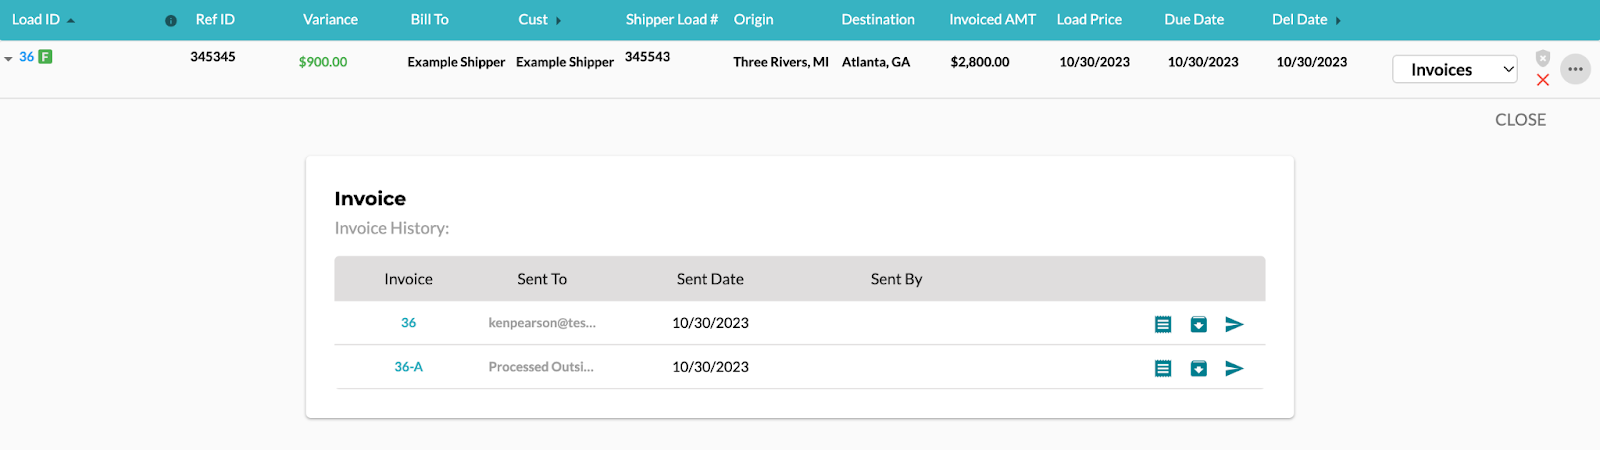The image size is (1600, 450).
Task: Click the Destination column header
Action: (878, 19)
